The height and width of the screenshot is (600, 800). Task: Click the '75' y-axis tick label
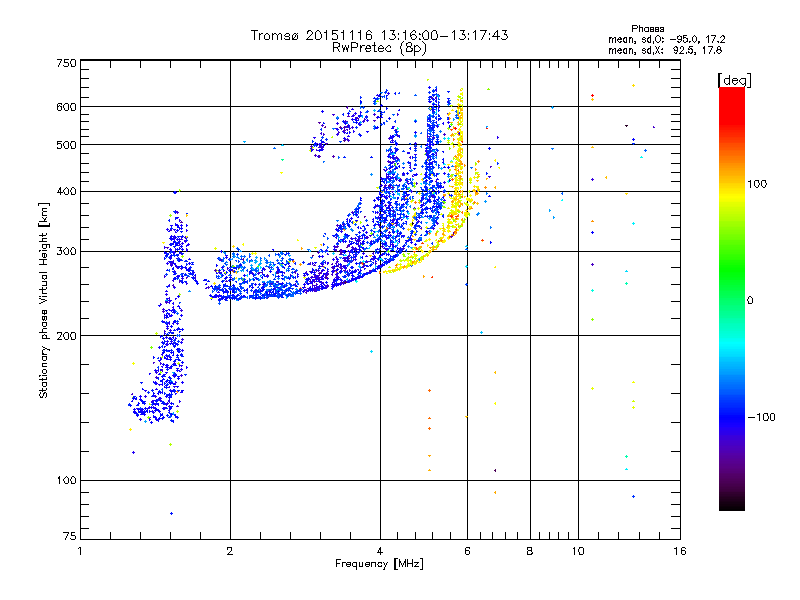coord(70,536)
